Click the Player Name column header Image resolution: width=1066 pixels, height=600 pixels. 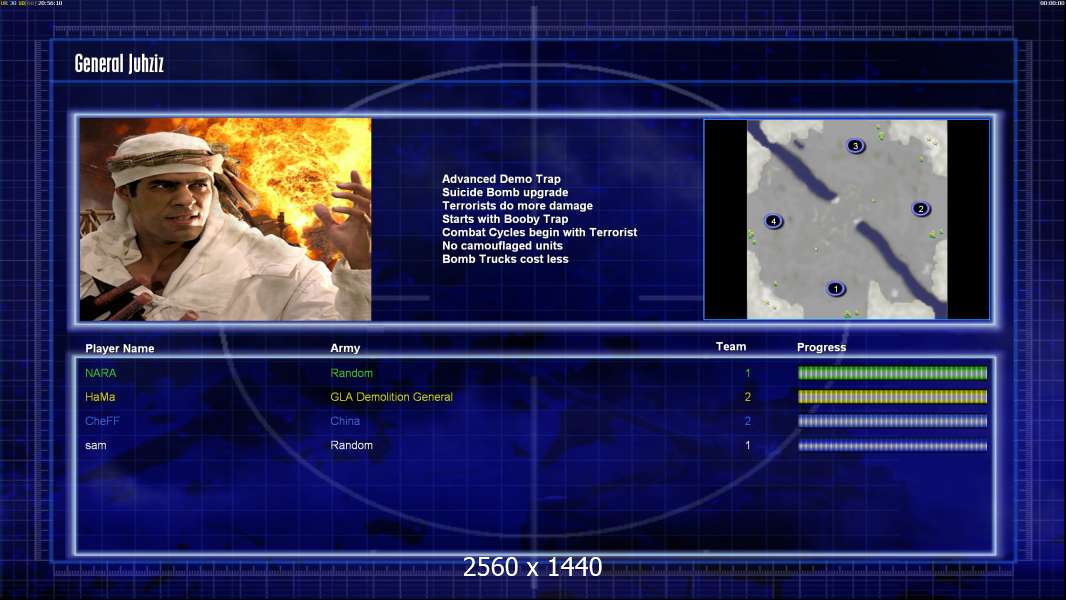[120, 349]
